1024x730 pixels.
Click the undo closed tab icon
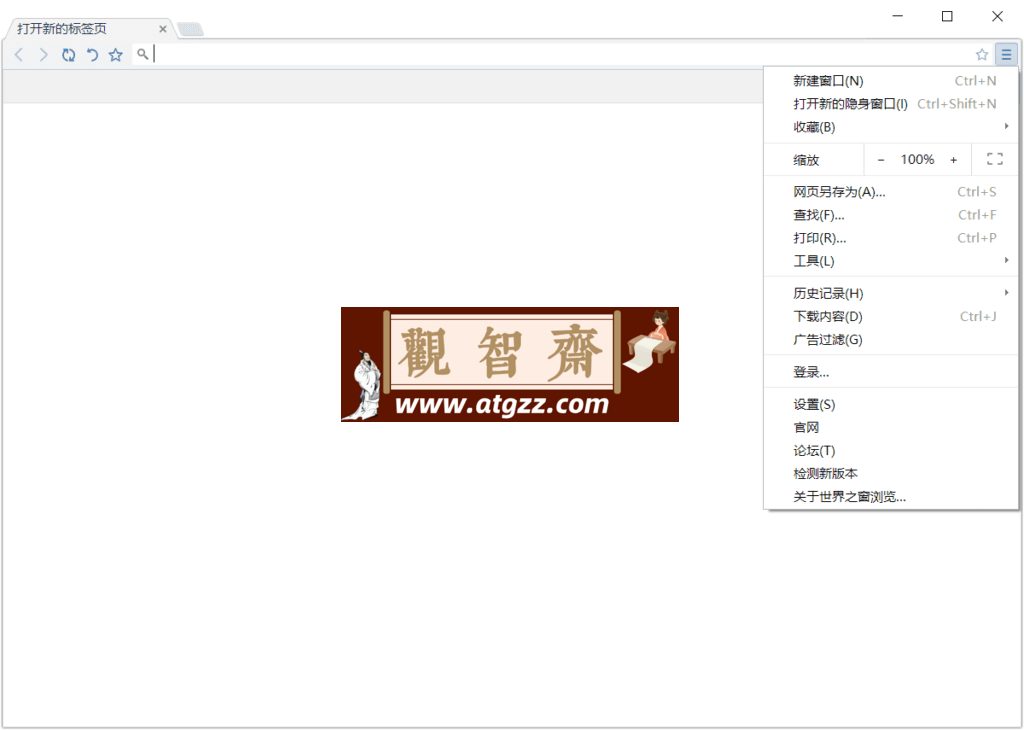[x=93, y=55]
